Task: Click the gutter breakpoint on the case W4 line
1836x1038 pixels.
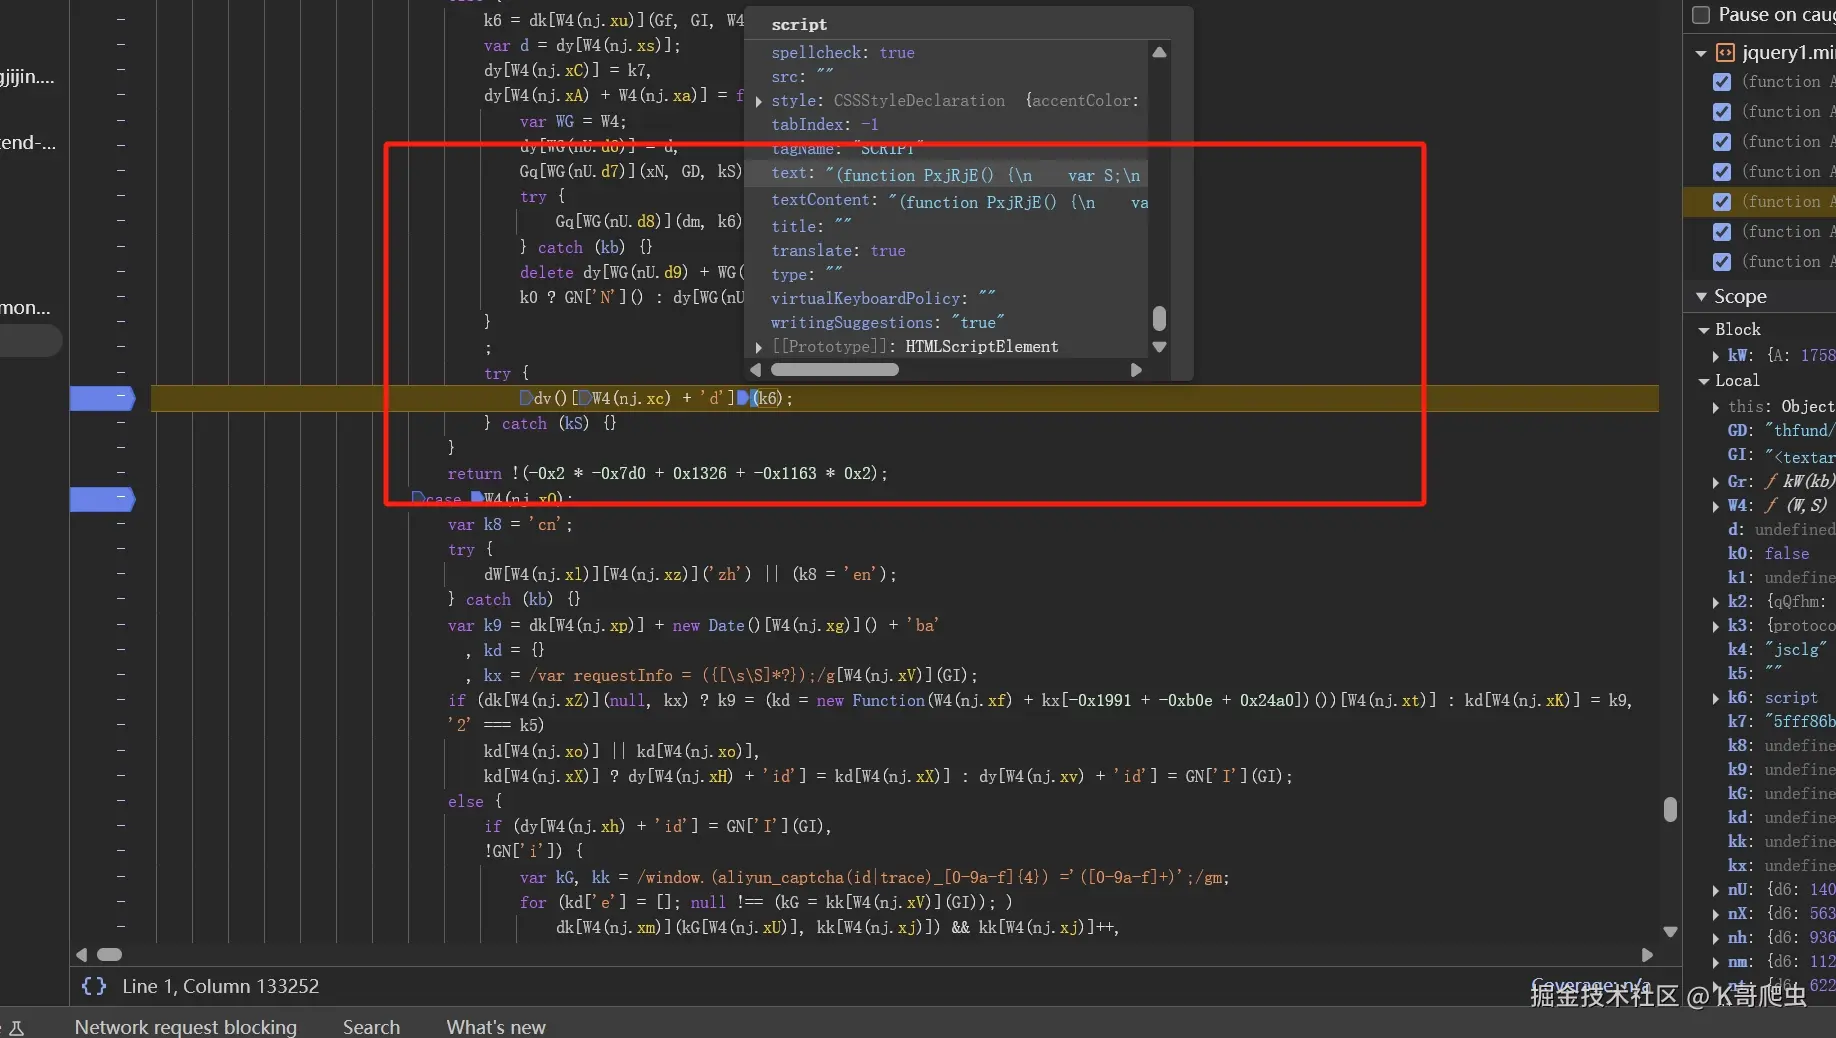Action: (102, 498)
